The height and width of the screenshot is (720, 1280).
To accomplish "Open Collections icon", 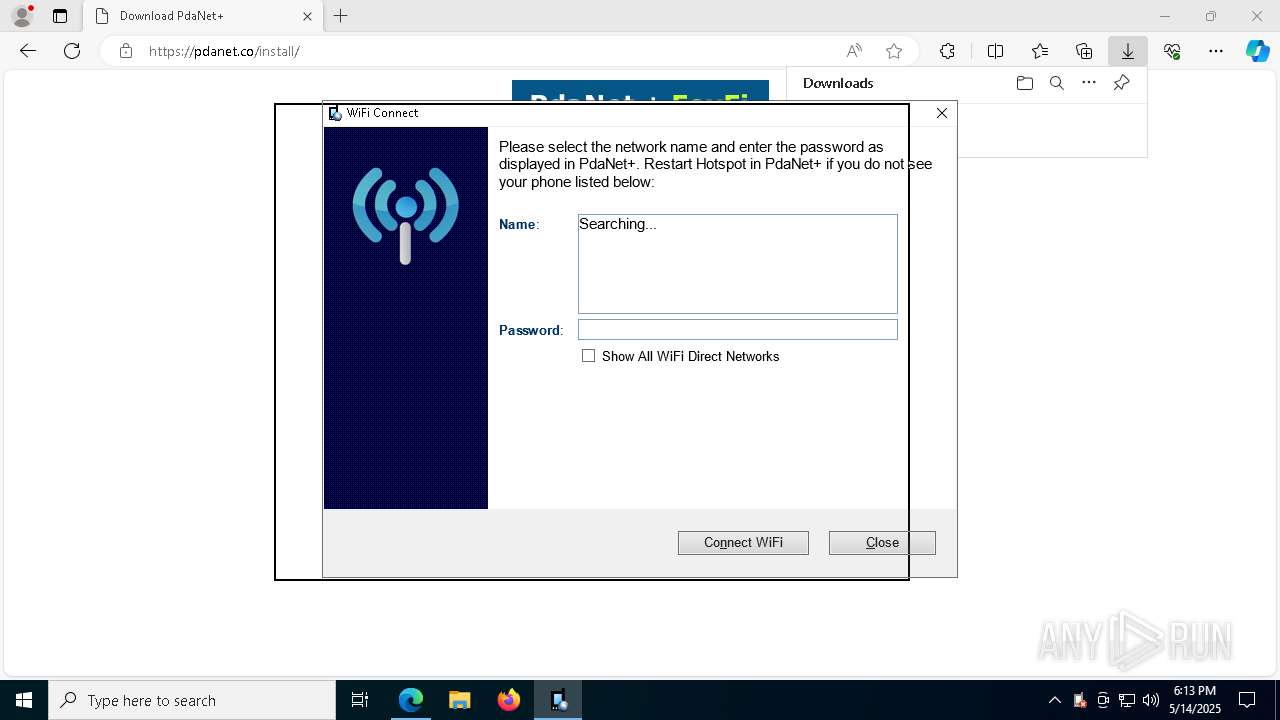I will pyautogui.click(x=1084, y=51).
